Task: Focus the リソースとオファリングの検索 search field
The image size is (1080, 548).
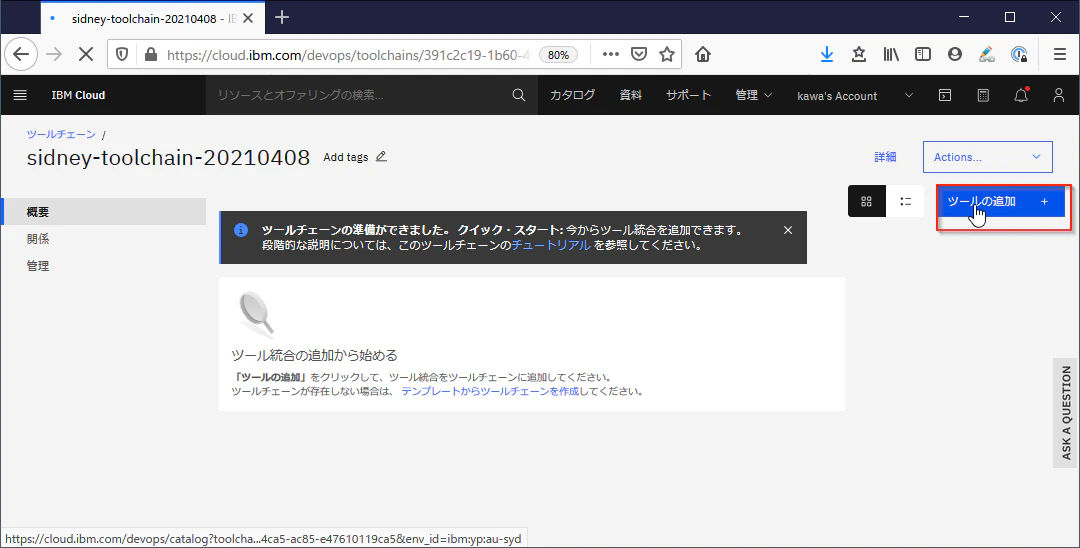Action: pos(358,95)
